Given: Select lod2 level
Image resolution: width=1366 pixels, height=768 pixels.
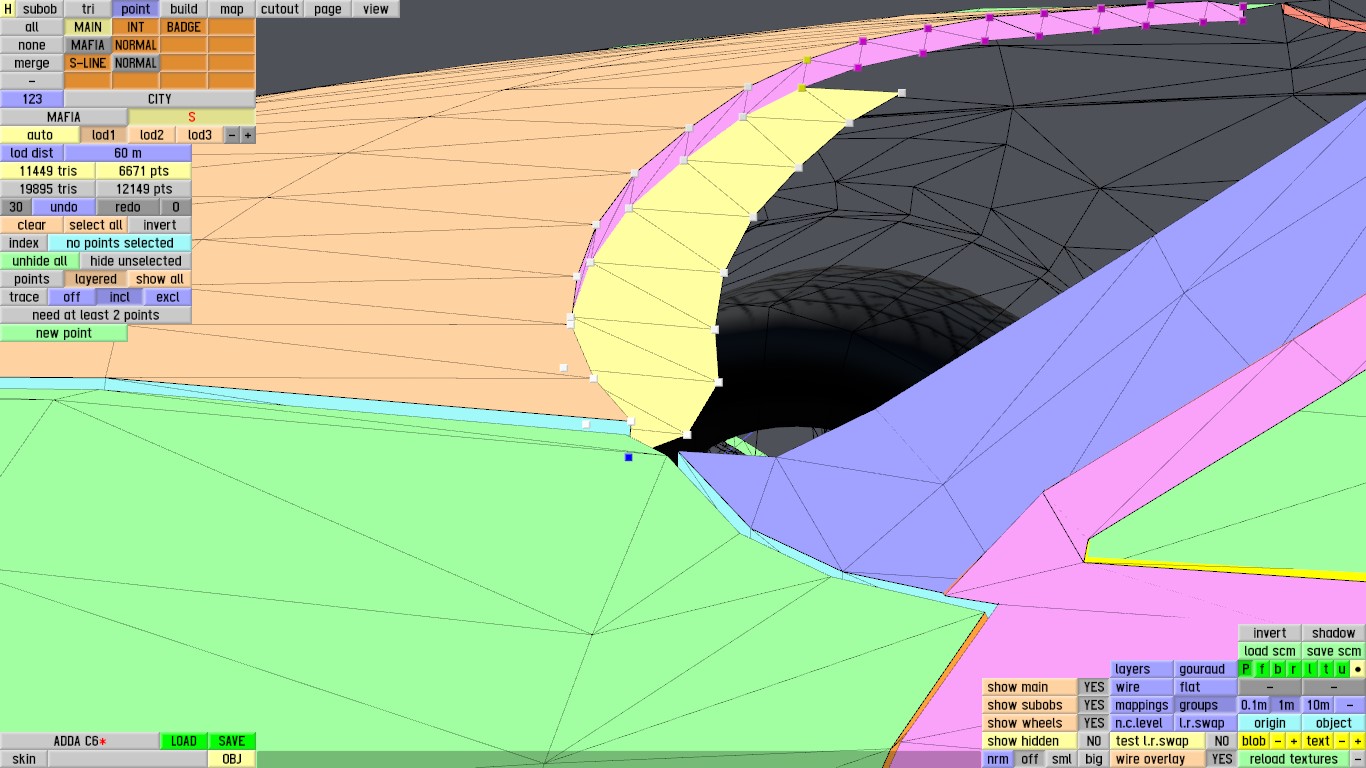Looking at the screenshot, I should point(152,135).
